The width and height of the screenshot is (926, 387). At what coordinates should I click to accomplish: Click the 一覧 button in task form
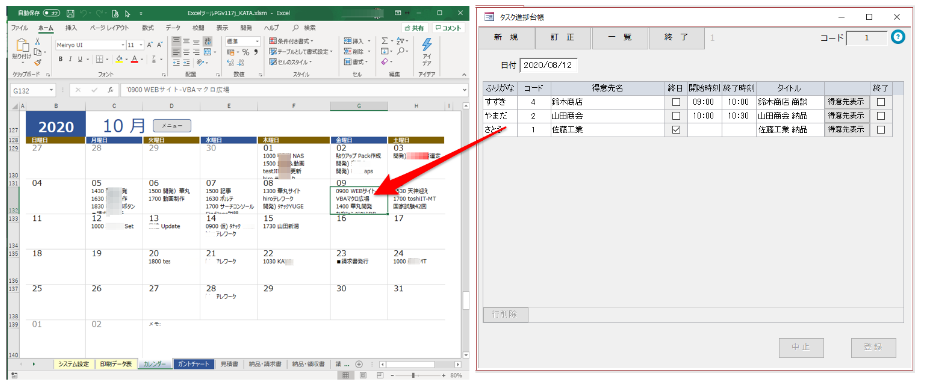point(619,38)
